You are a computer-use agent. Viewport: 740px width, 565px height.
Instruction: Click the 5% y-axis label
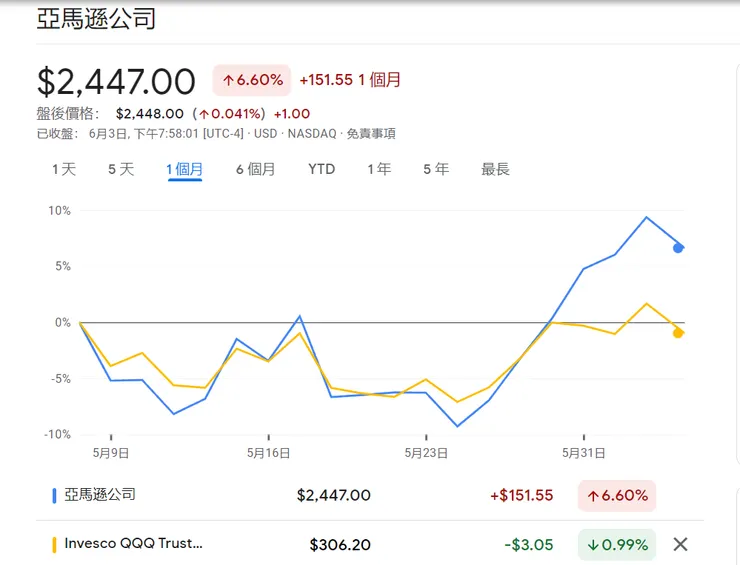[63, 266]
